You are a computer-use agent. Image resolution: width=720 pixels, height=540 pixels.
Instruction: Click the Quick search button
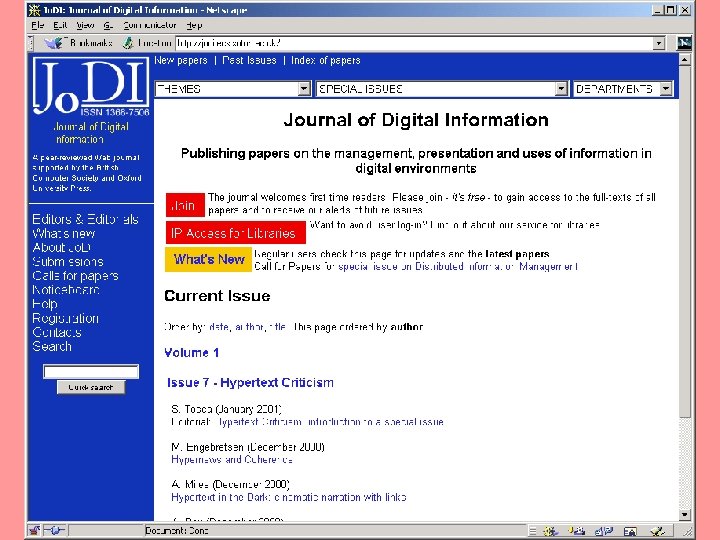(91, 387)
